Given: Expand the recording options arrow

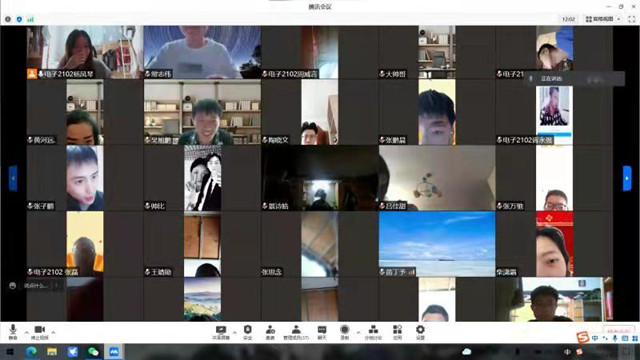Looking at the screenshot, I should (x=358, y=333).
